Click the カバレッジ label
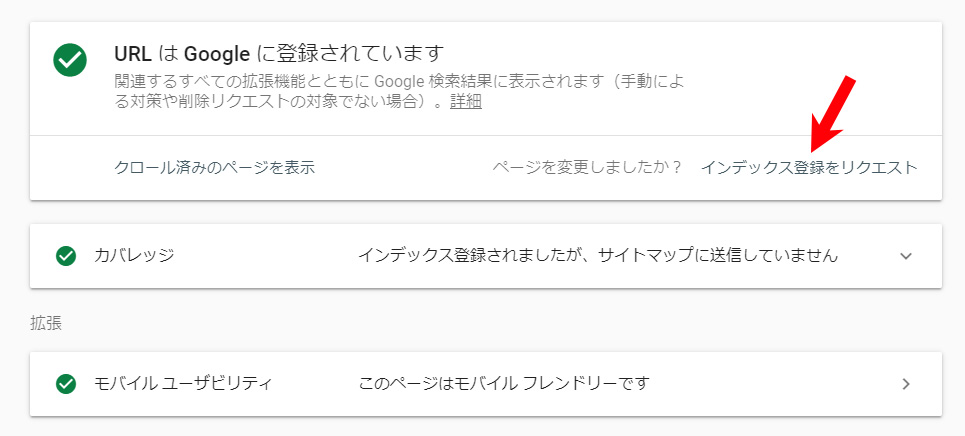The image size is (965, 436). 134,256
